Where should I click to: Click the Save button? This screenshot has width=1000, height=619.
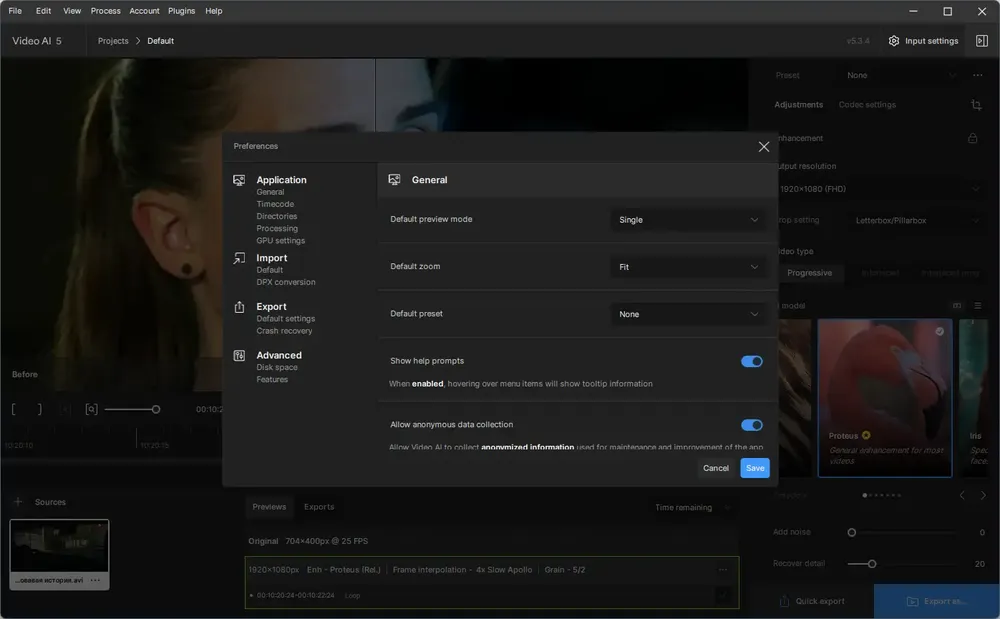pos(754,468)
